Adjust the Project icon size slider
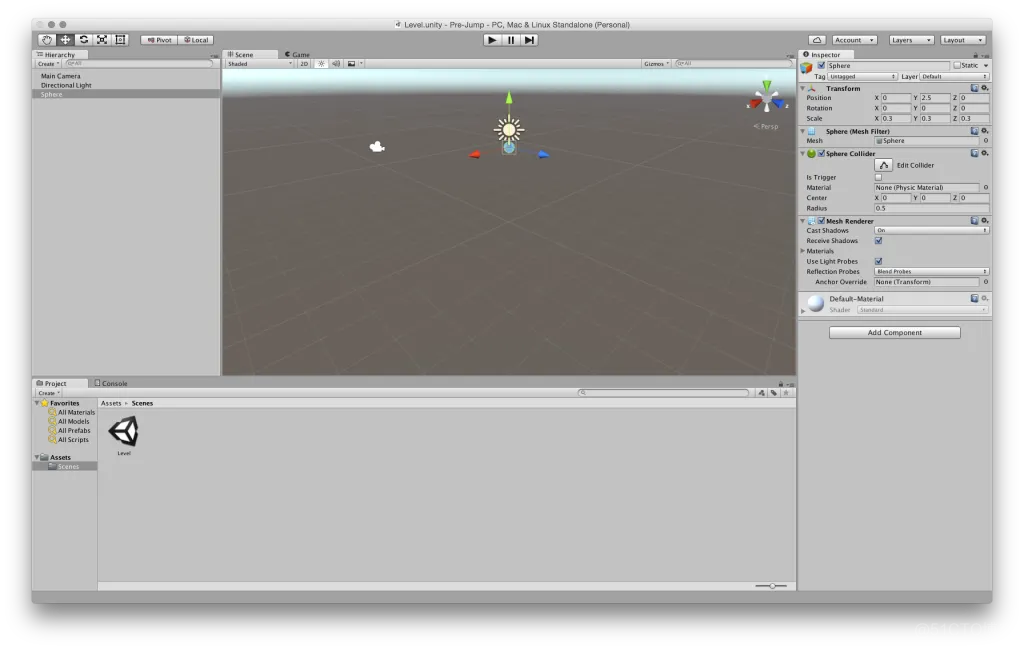1024x649 pixels. tap(771, 586)
